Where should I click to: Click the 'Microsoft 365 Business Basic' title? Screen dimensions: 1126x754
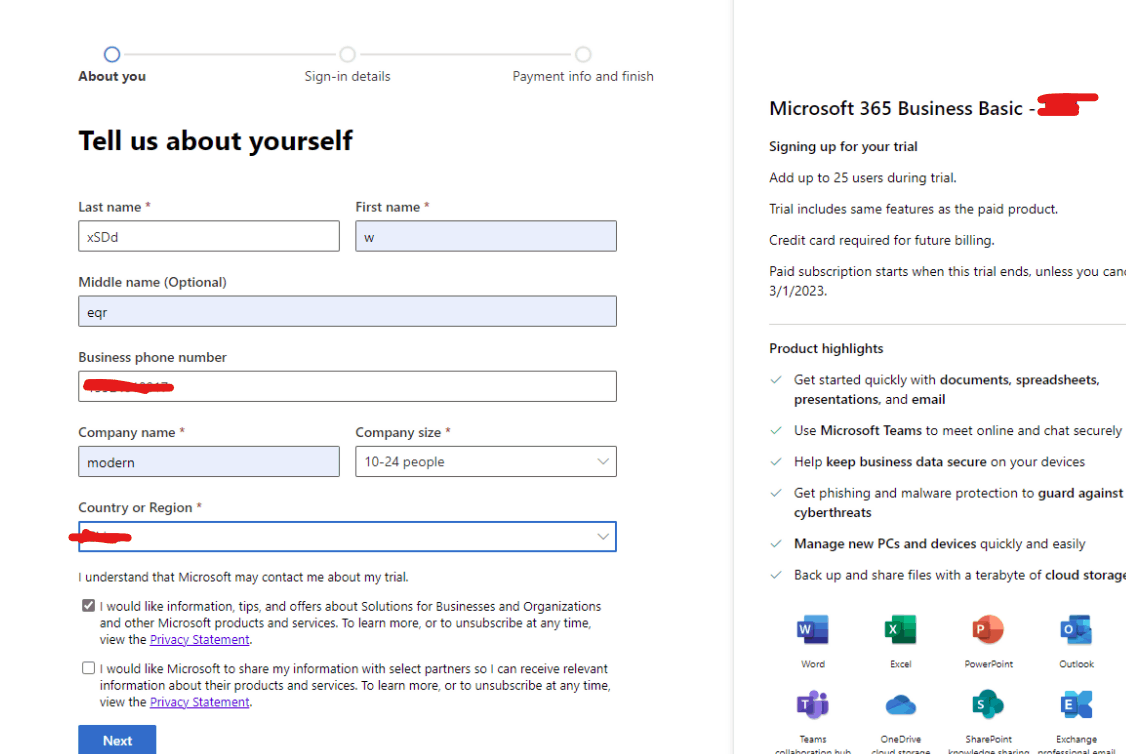pos(895,108)
